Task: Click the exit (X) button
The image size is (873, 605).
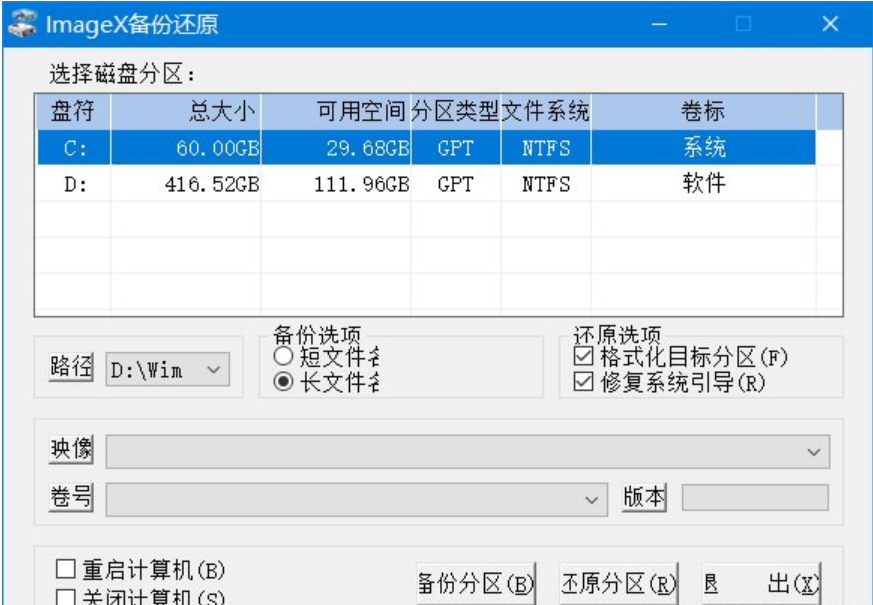Action: [x=761, y=584]
